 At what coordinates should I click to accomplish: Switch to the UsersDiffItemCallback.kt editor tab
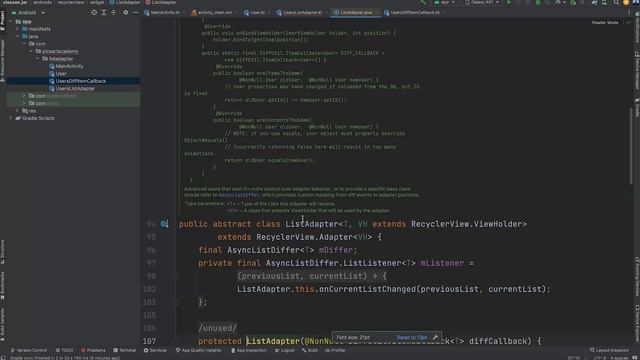click(x=414, y=13)
